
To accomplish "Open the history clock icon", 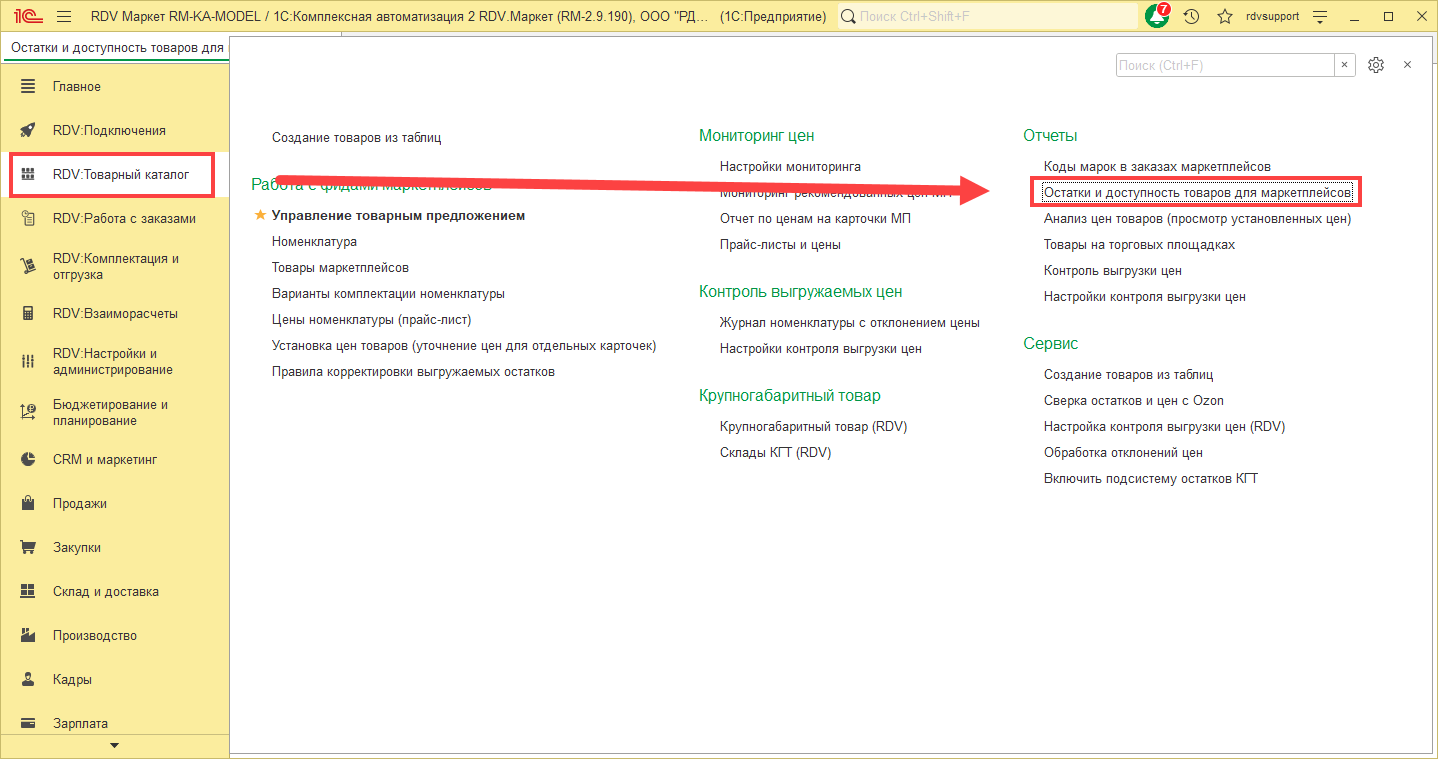I will click(1191, 17).
